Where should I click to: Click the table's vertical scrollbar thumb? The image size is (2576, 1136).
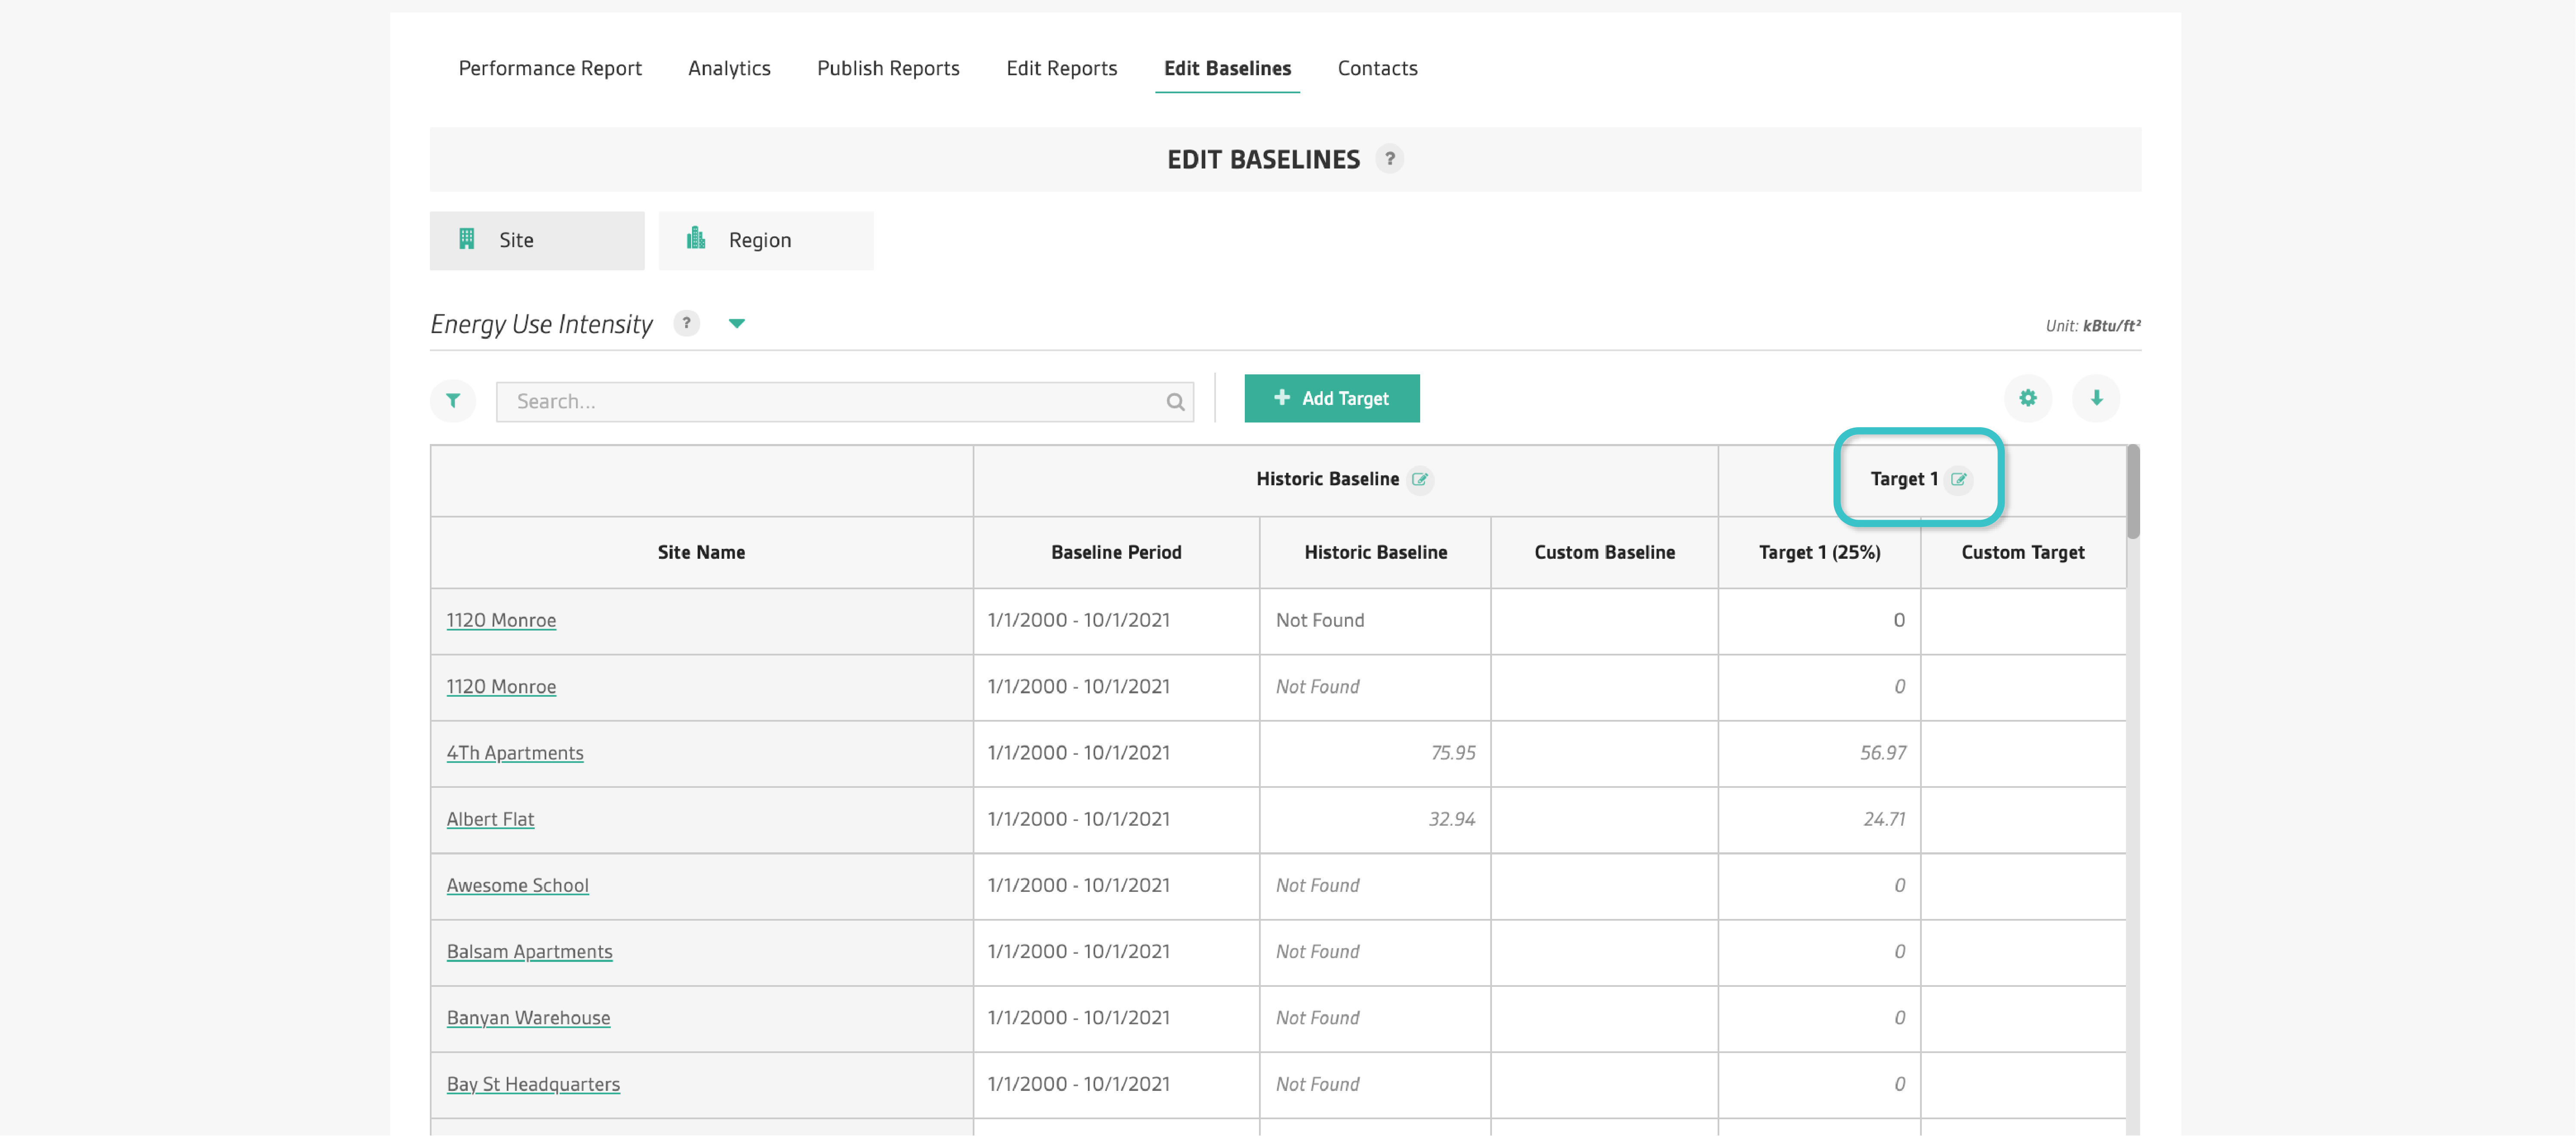click(2132, 492)
